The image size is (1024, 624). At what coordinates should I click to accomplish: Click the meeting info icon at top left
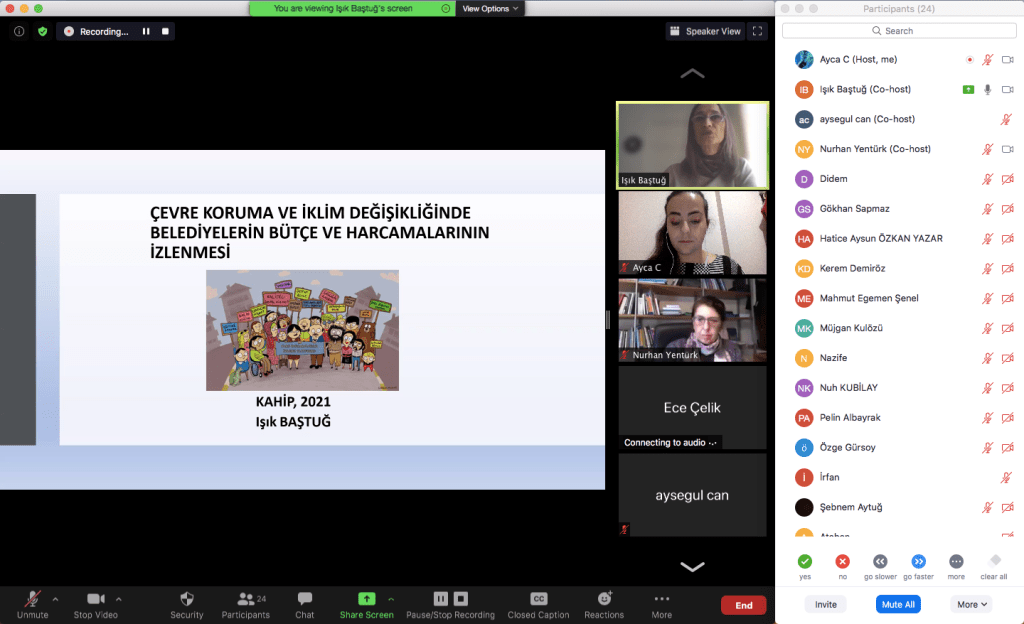19,31
